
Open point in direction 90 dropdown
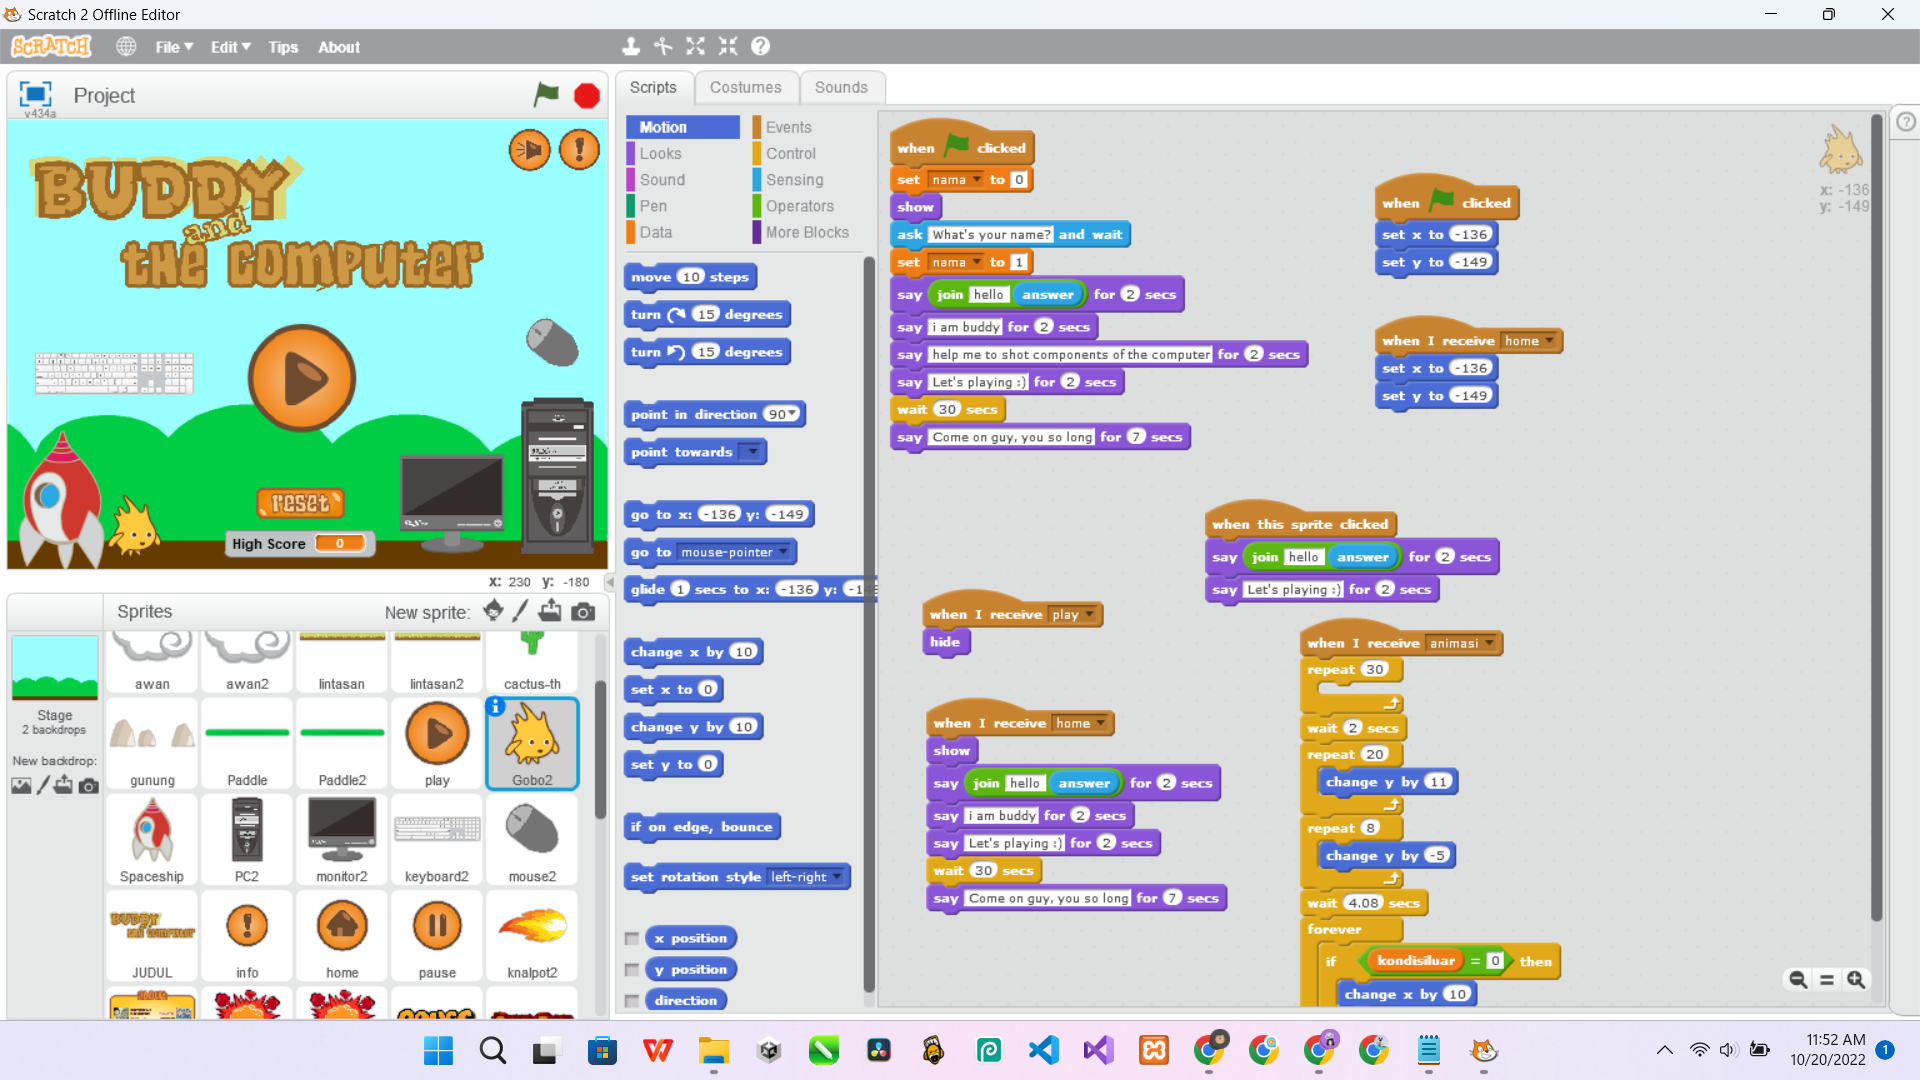point(792,415)
